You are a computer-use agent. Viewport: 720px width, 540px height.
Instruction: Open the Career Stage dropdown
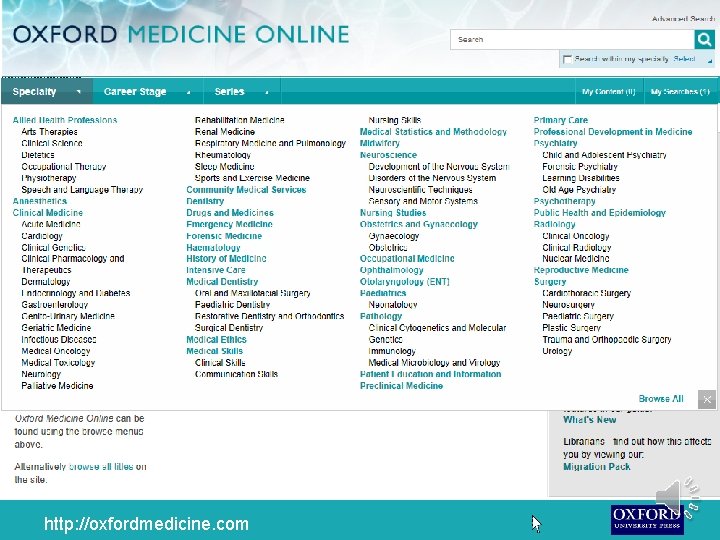pyautogui.click(x=147, y=91)
